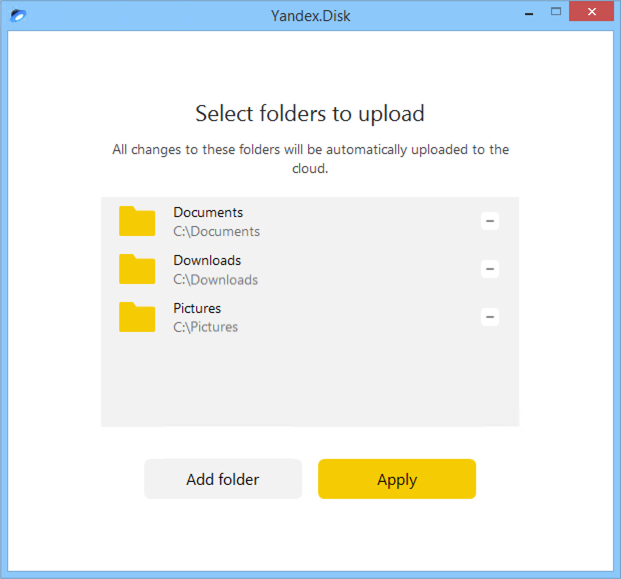Screen dimensions: 621x579
Task: Select the Downloads folder name
Action: coord(207,260)
